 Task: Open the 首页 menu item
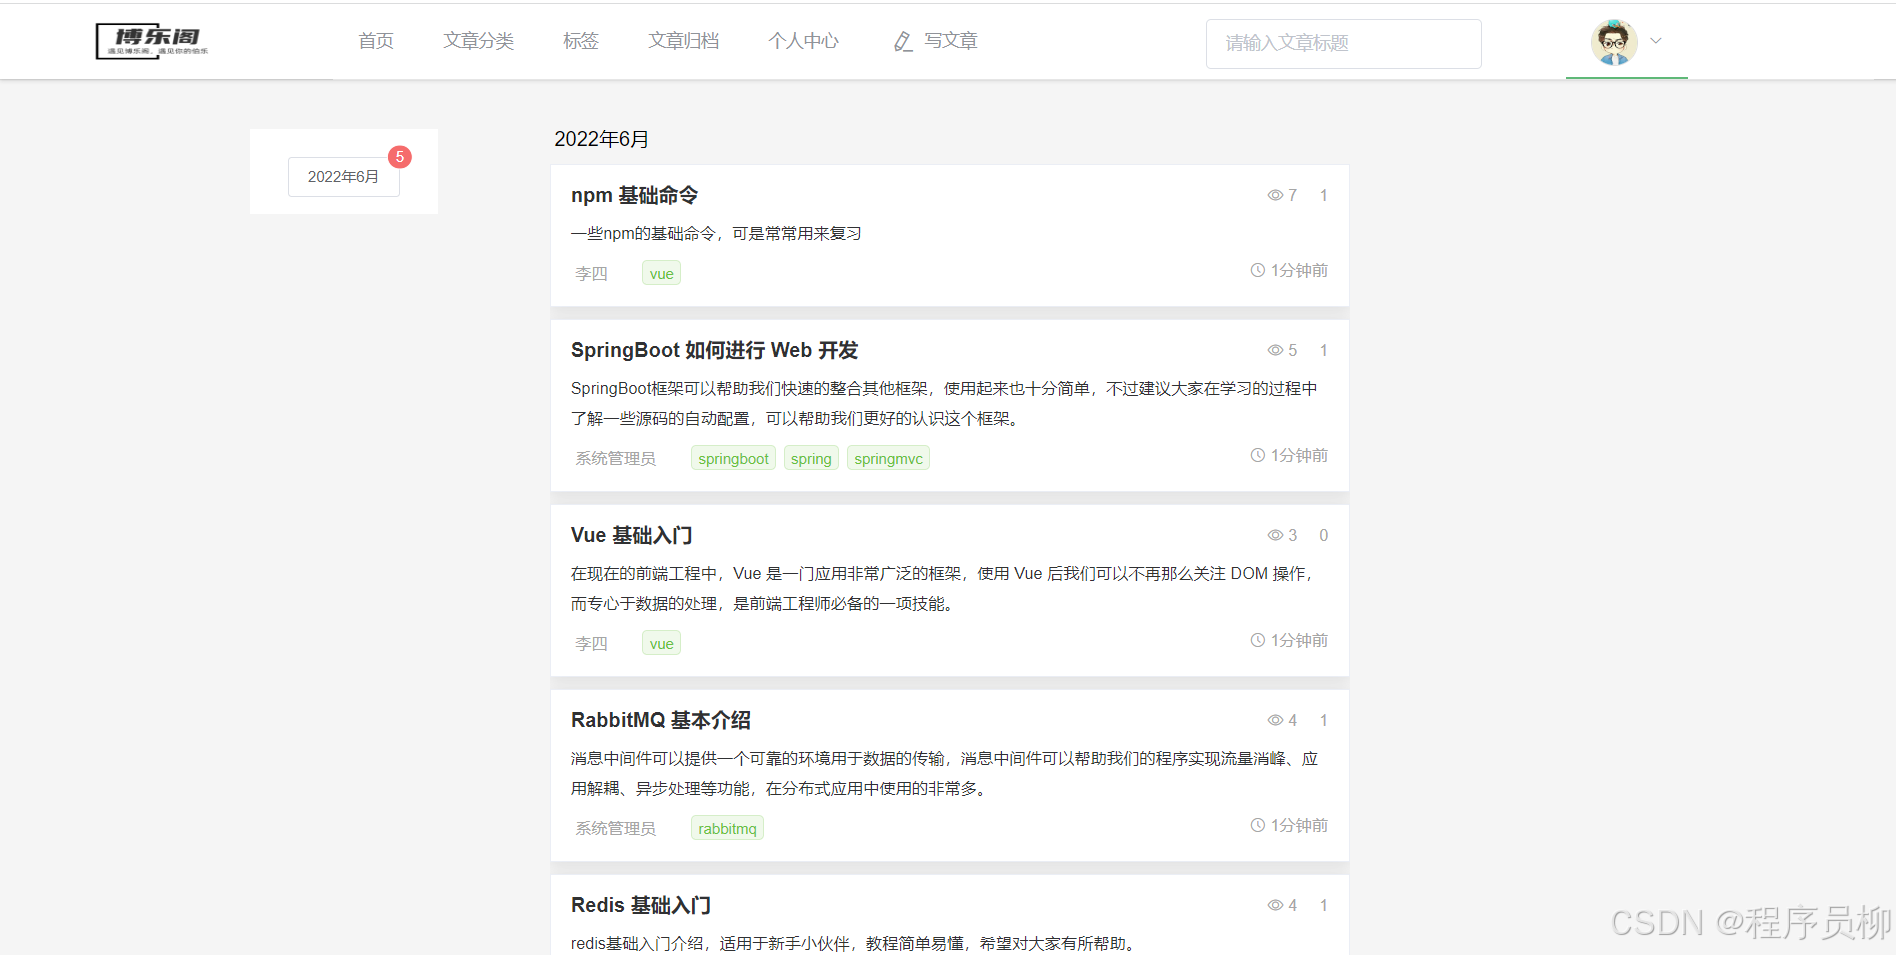(x=375, y=41)
